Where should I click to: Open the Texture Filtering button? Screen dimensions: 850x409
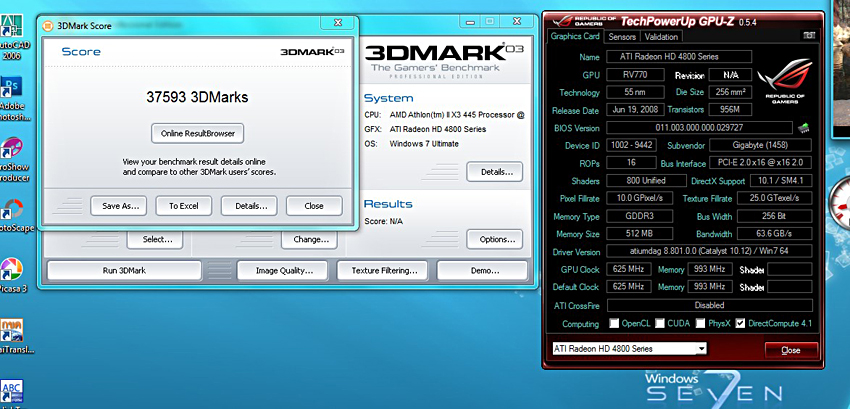tap(382, 270)
